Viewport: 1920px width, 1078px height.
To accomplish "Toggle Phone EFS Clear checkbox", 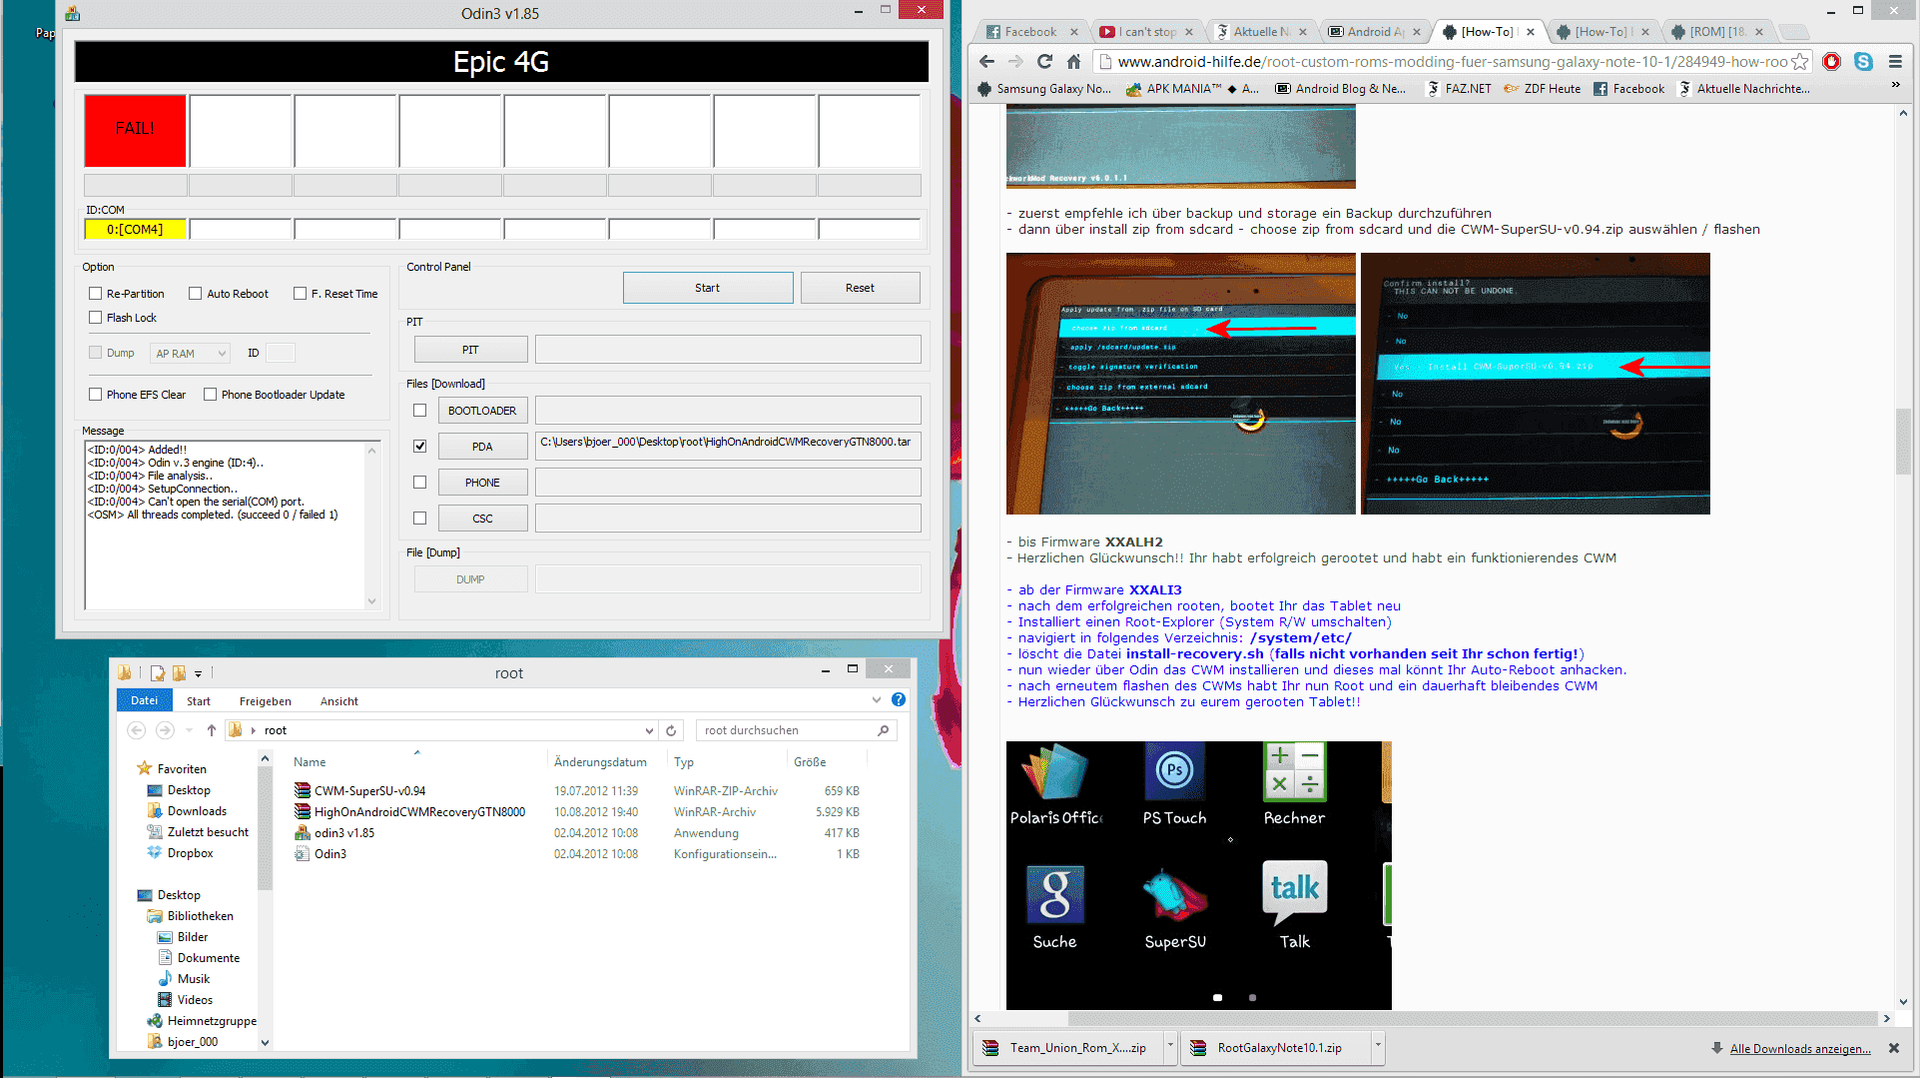I will point(96,395).
